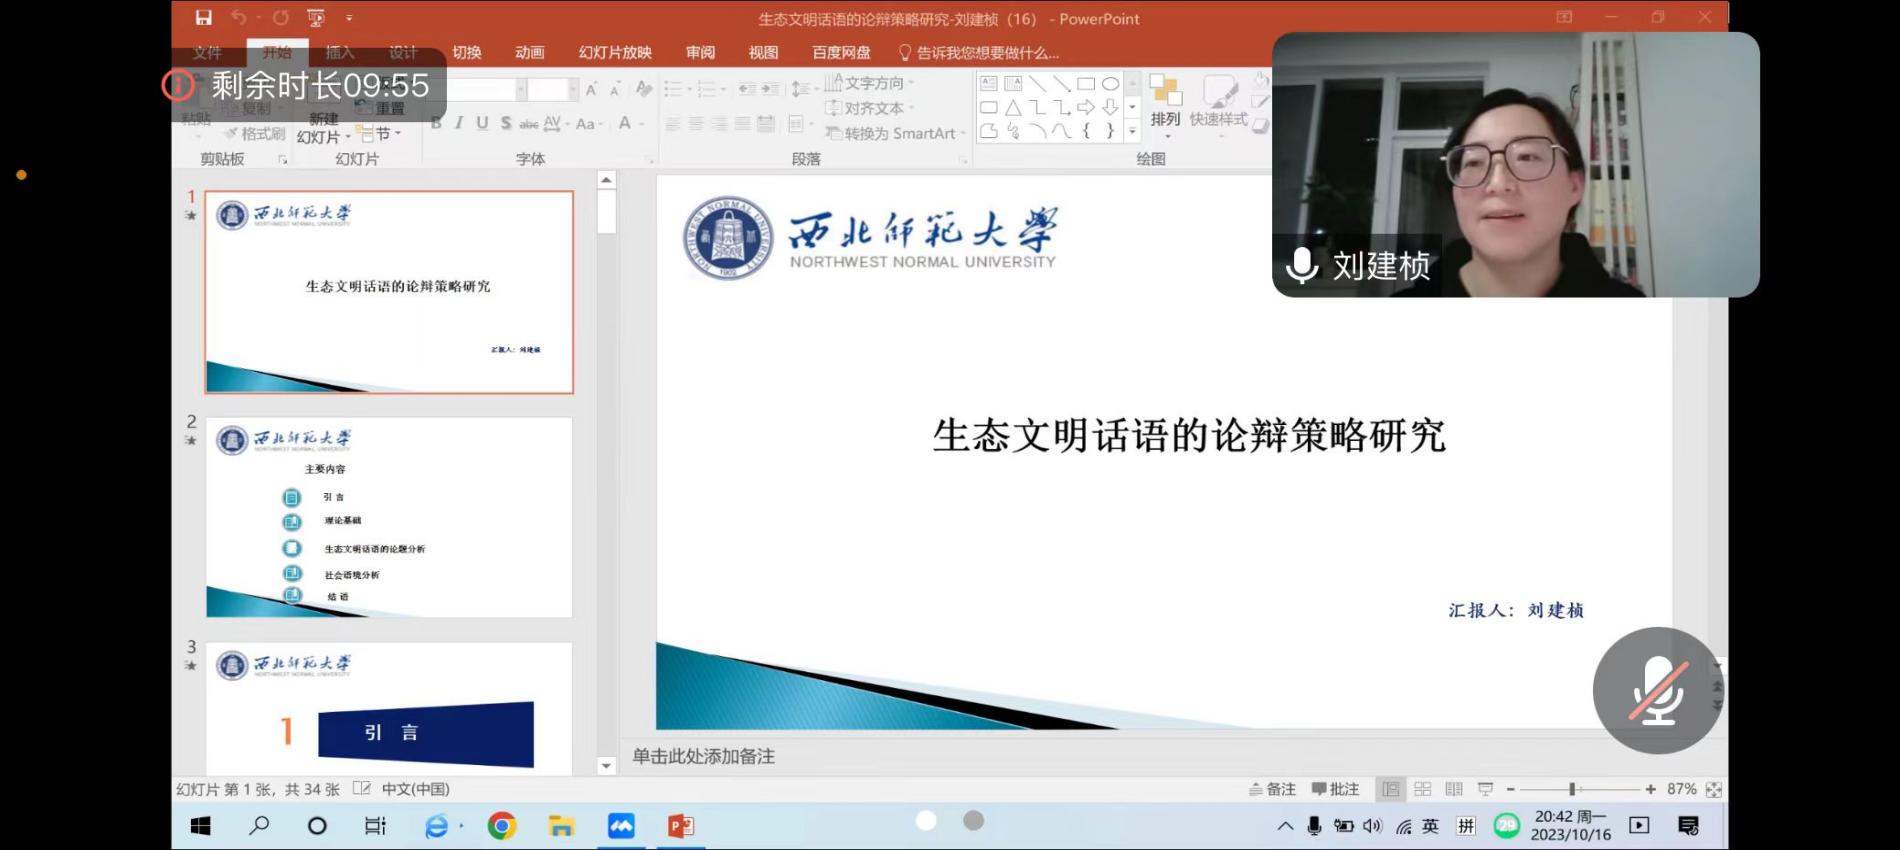Image resolution: width=1900 pixels, height=850 pixels.
Task: Click Convert to SmartArt button
Action: (890, 133)
